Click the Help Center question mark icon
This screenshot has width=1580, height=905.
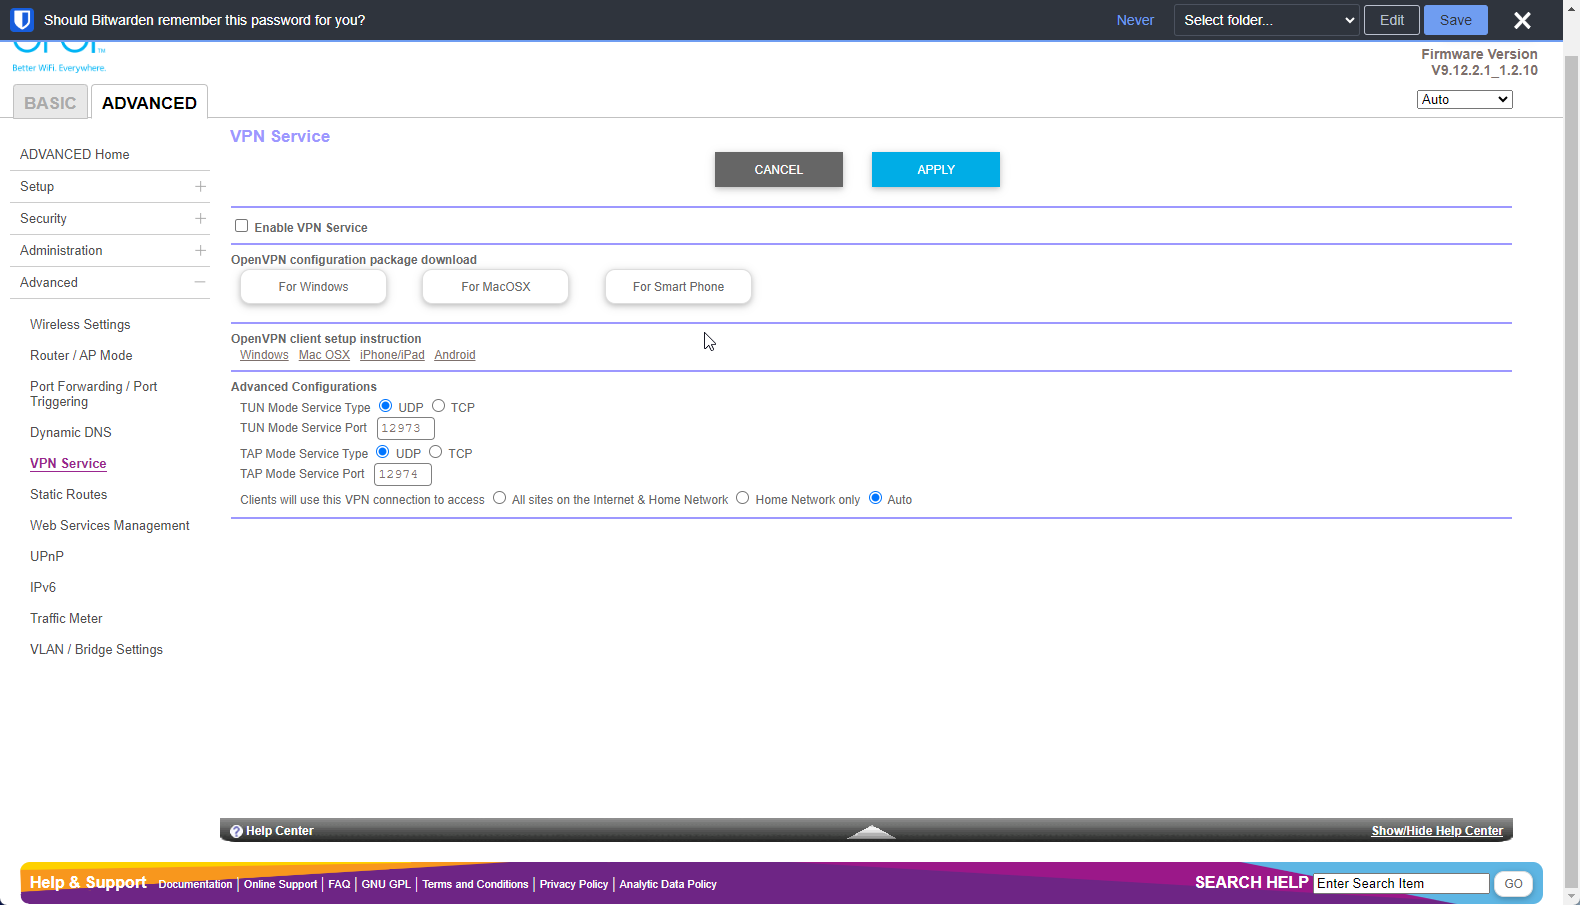coord(236,831)
